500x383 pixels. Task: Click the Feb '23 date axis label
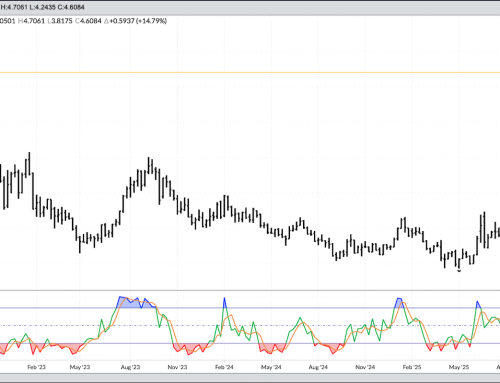36,367
